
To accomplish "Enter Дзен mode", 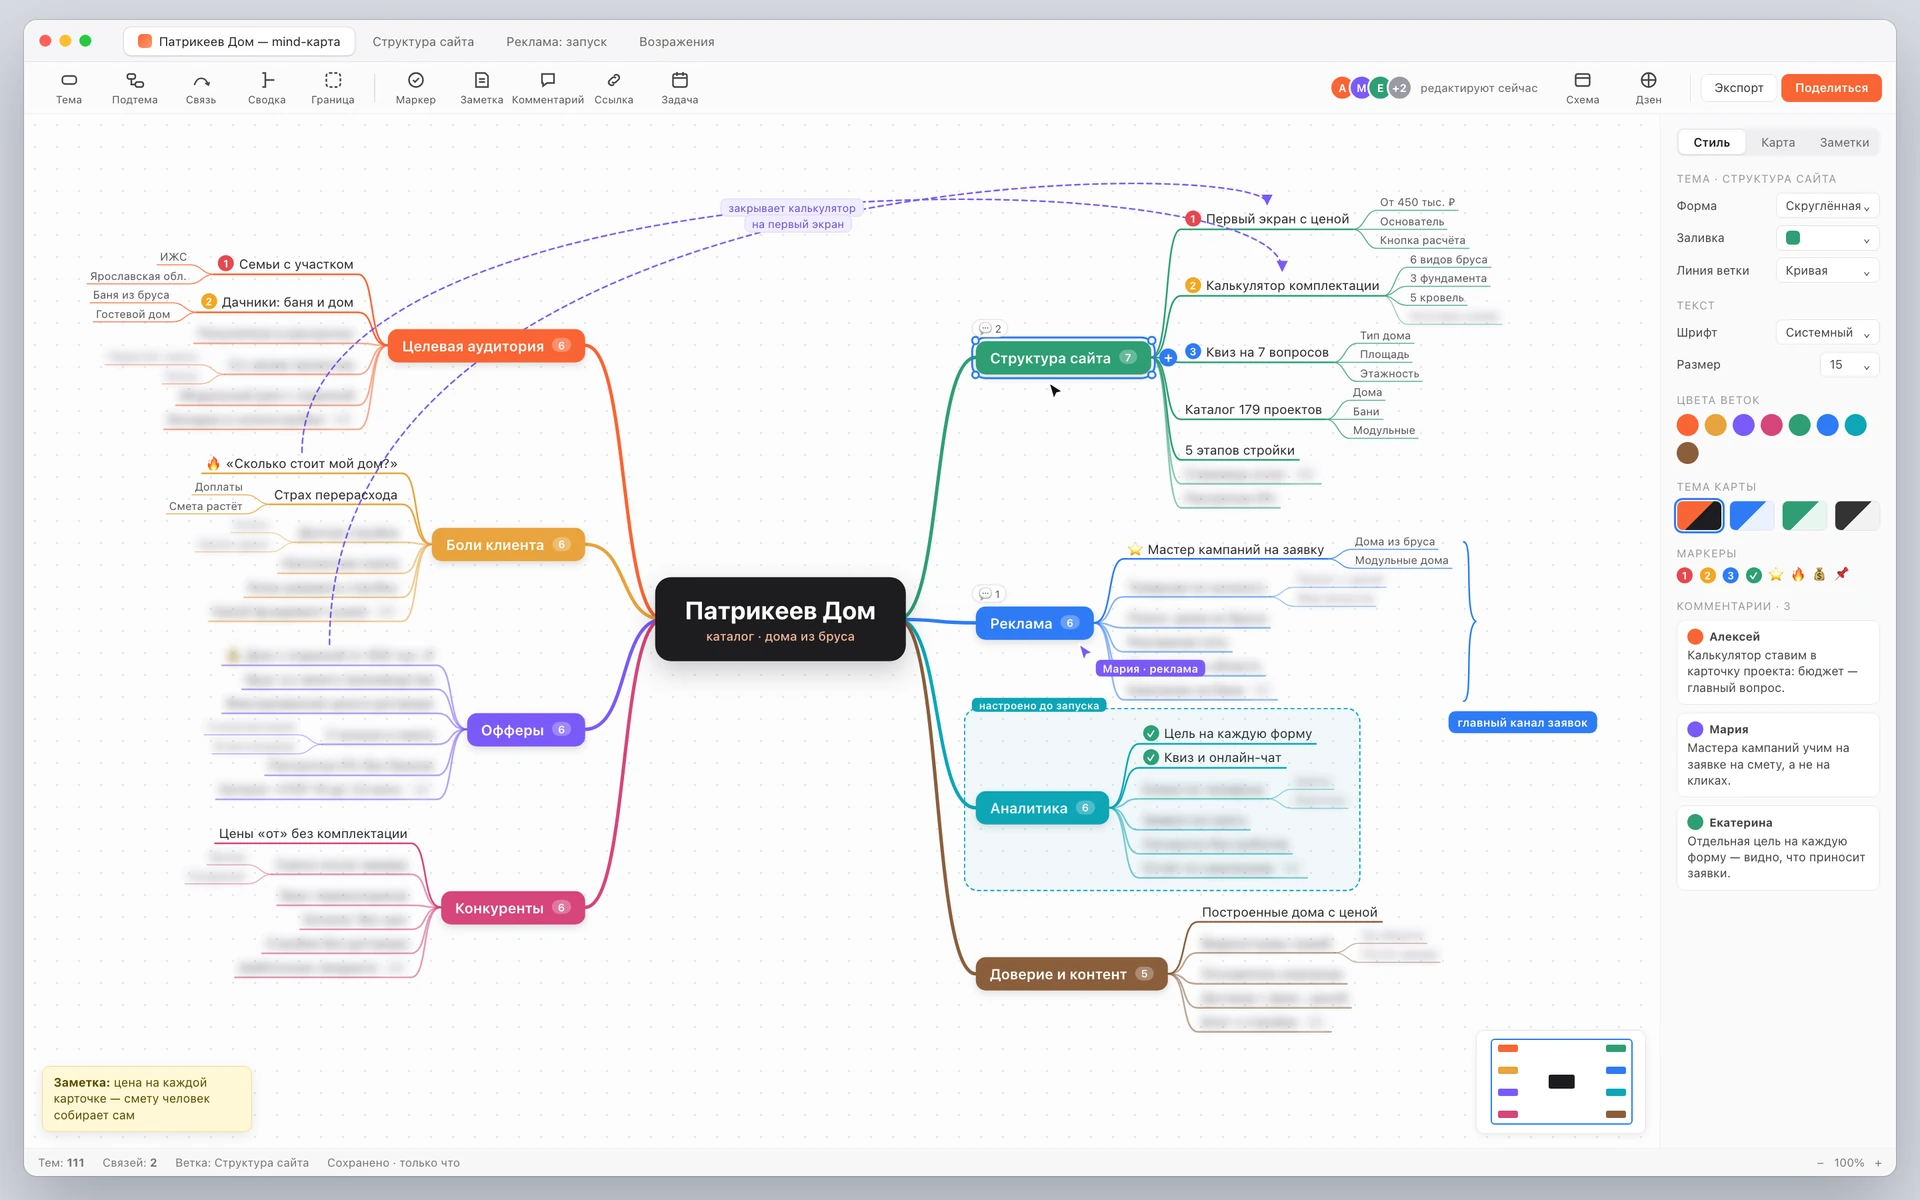I will coord(1648,88).
